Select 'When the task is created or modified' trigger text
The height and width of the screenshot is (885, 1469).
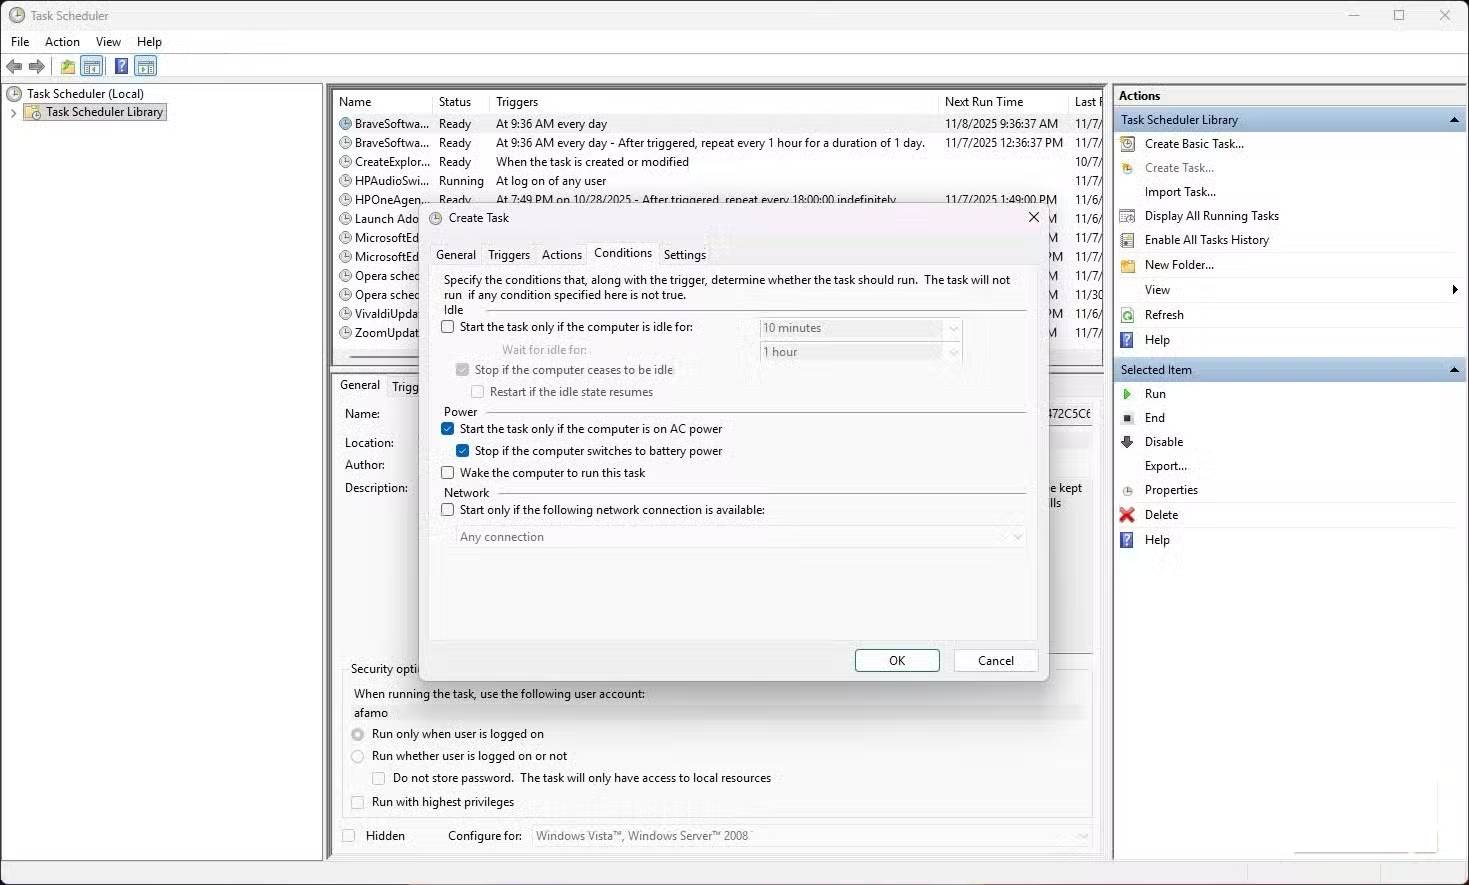coord(592,162)
